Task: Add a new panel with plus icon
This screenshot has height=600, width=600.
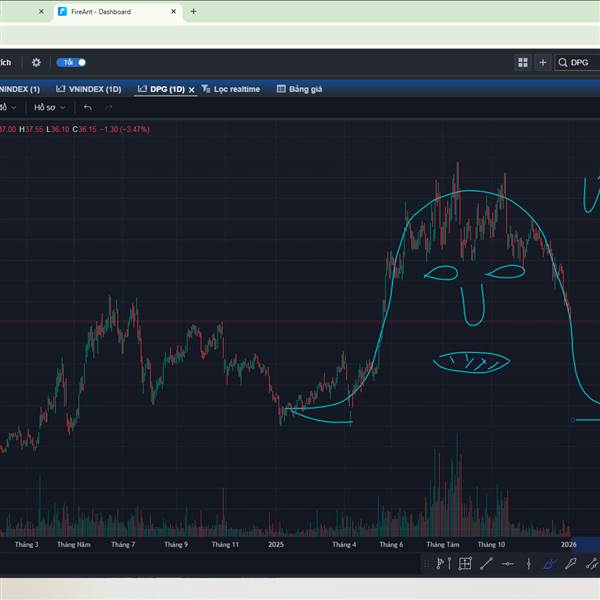Action: [543, 62]
